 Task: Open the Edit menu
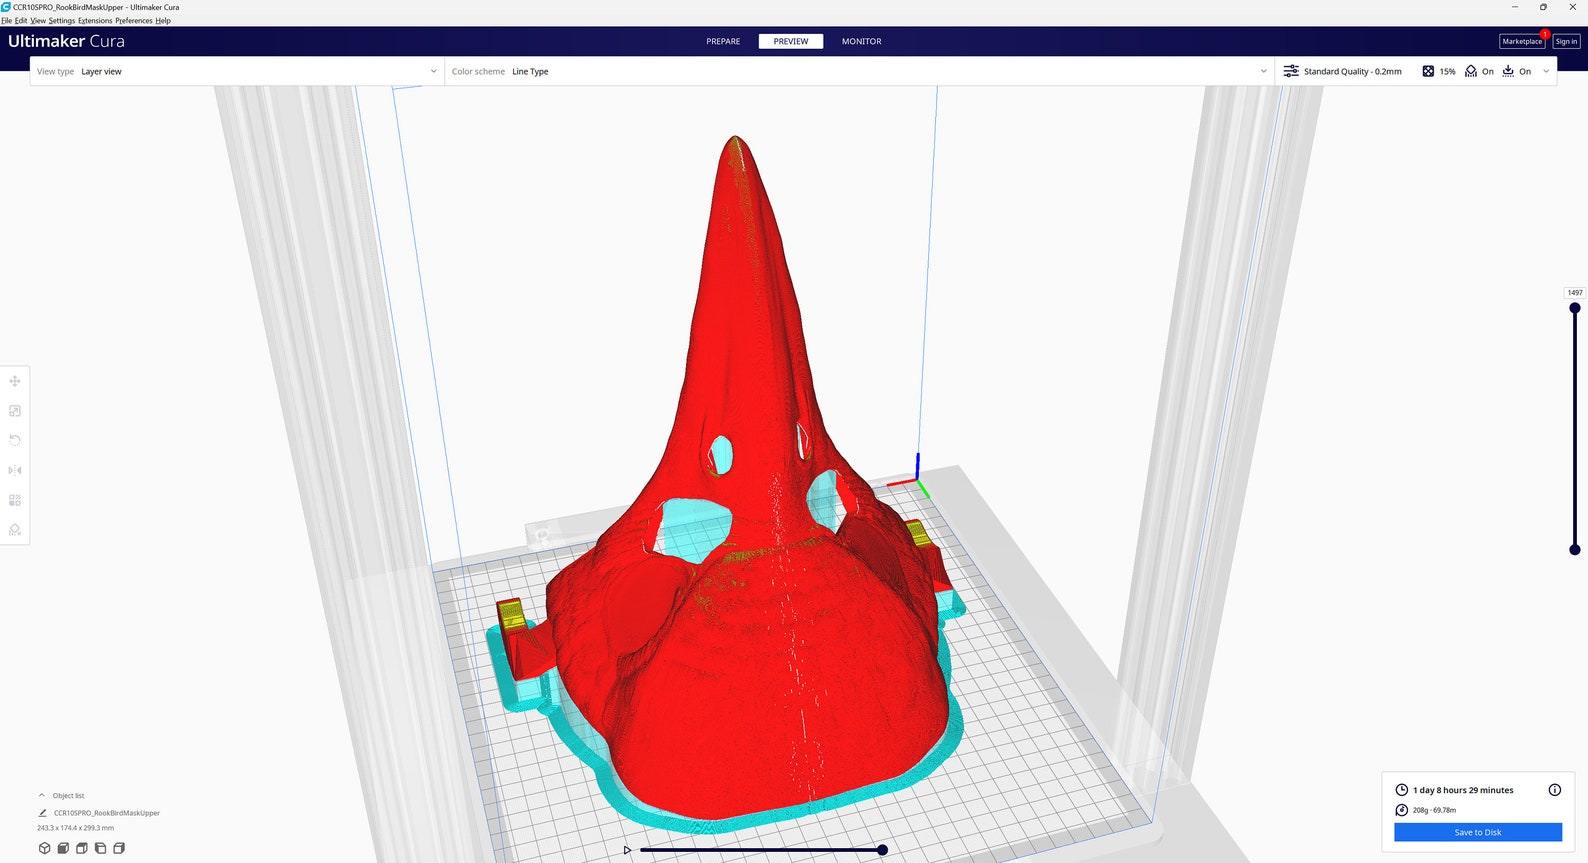pos(21,20)
